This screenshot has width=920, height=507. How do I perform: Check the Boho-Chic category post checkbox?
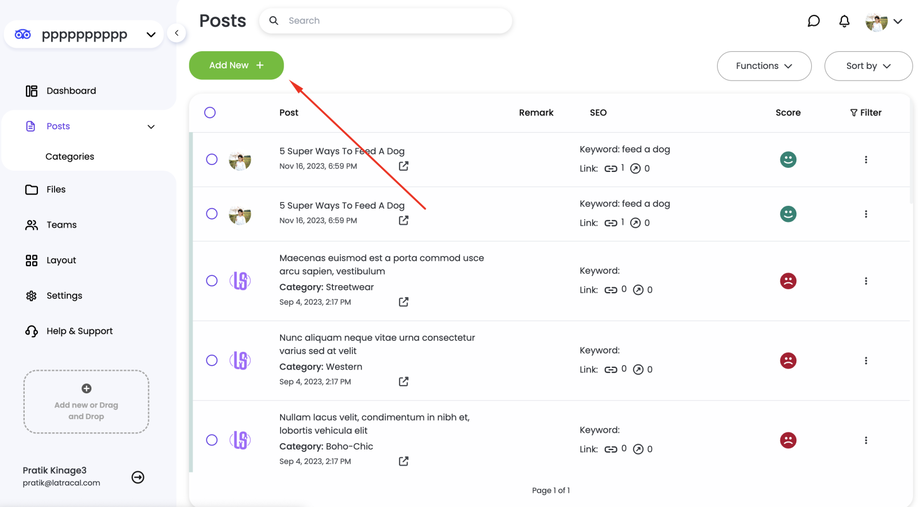(x=212, y=440)
